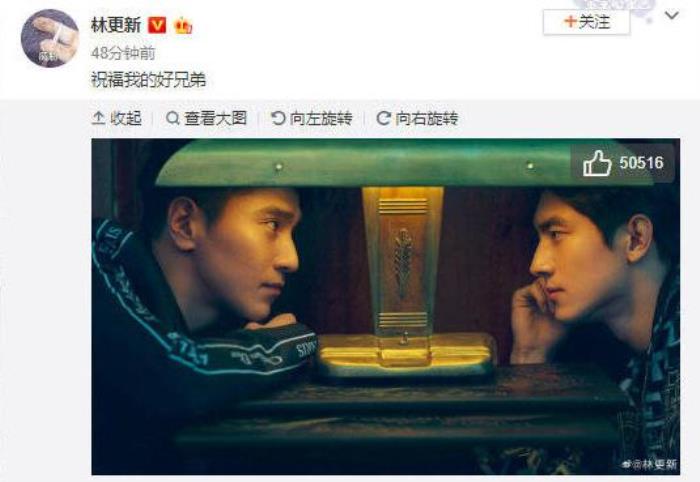This screenshot has height=482, width=700.
Task: Click the crown membership icon
Action: point(183,25)
